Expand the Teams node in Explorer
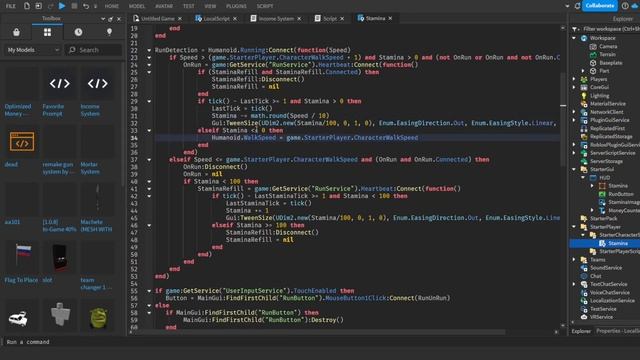The height and width of the screenshot is (360, 640). pos(574,260)
